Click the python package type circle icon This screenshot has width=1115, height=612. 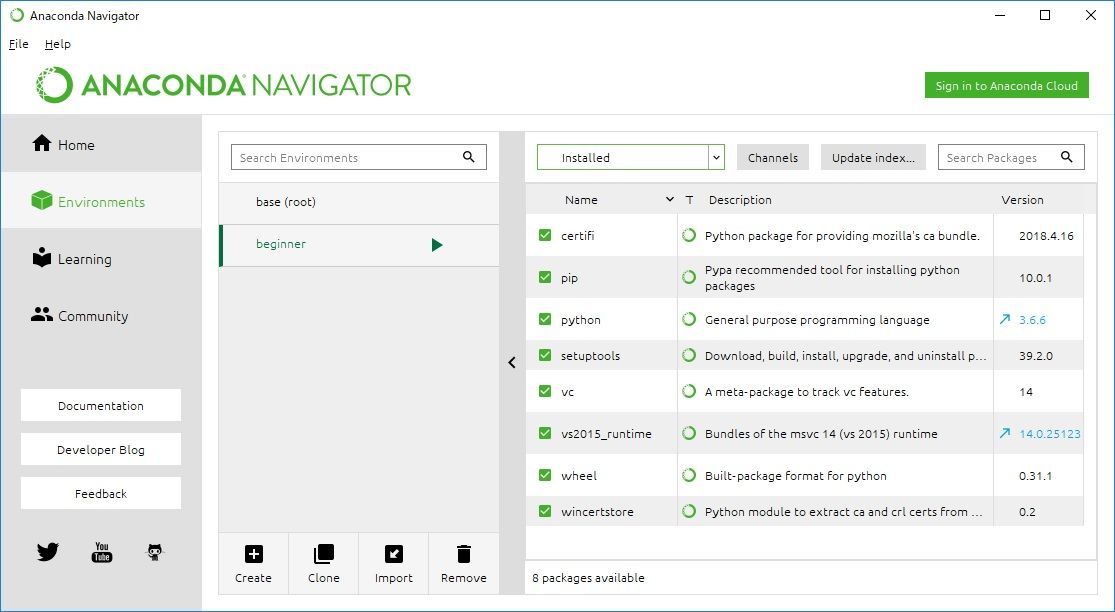pos(688,319)
